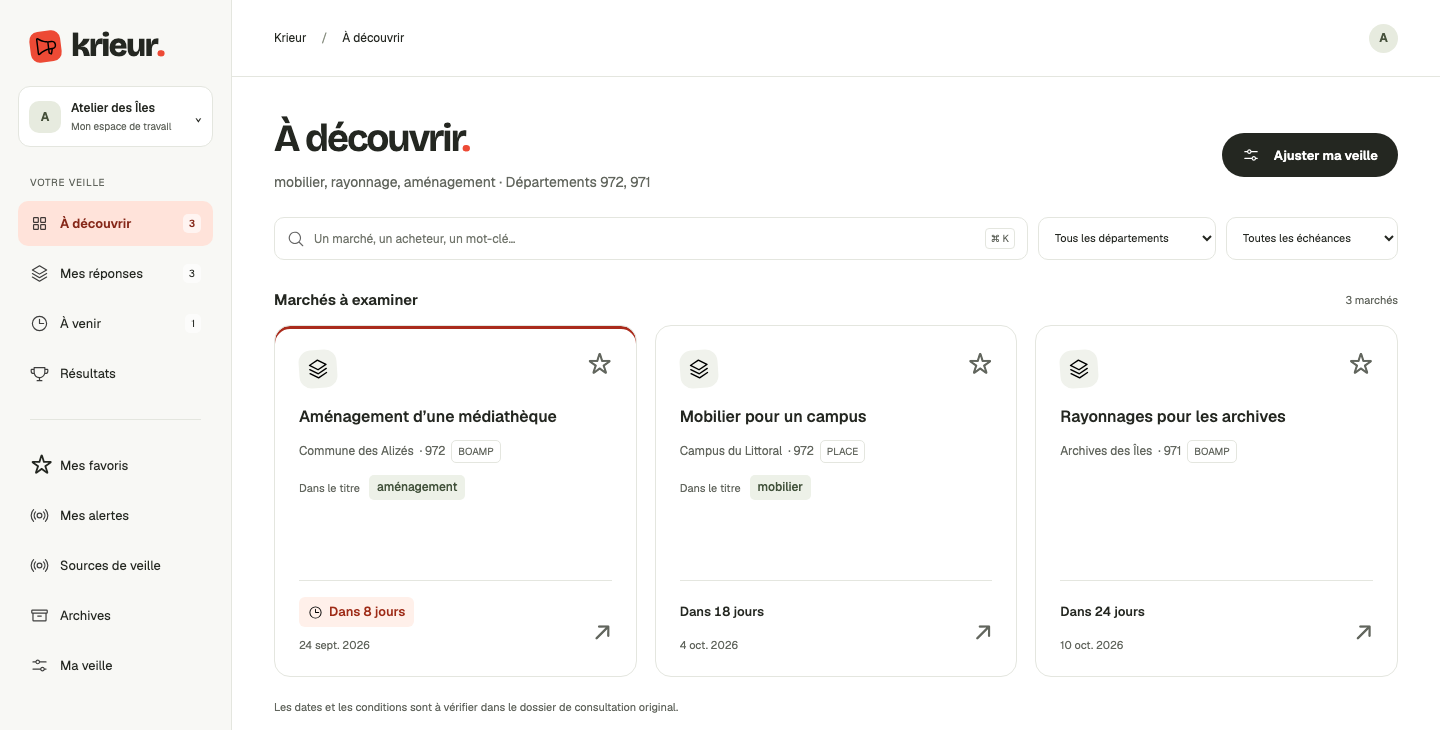The image size is (1440, 730).
Task: Click BOAMP badge on Archives des Îles card
Action: click(x=1212, y=451)
